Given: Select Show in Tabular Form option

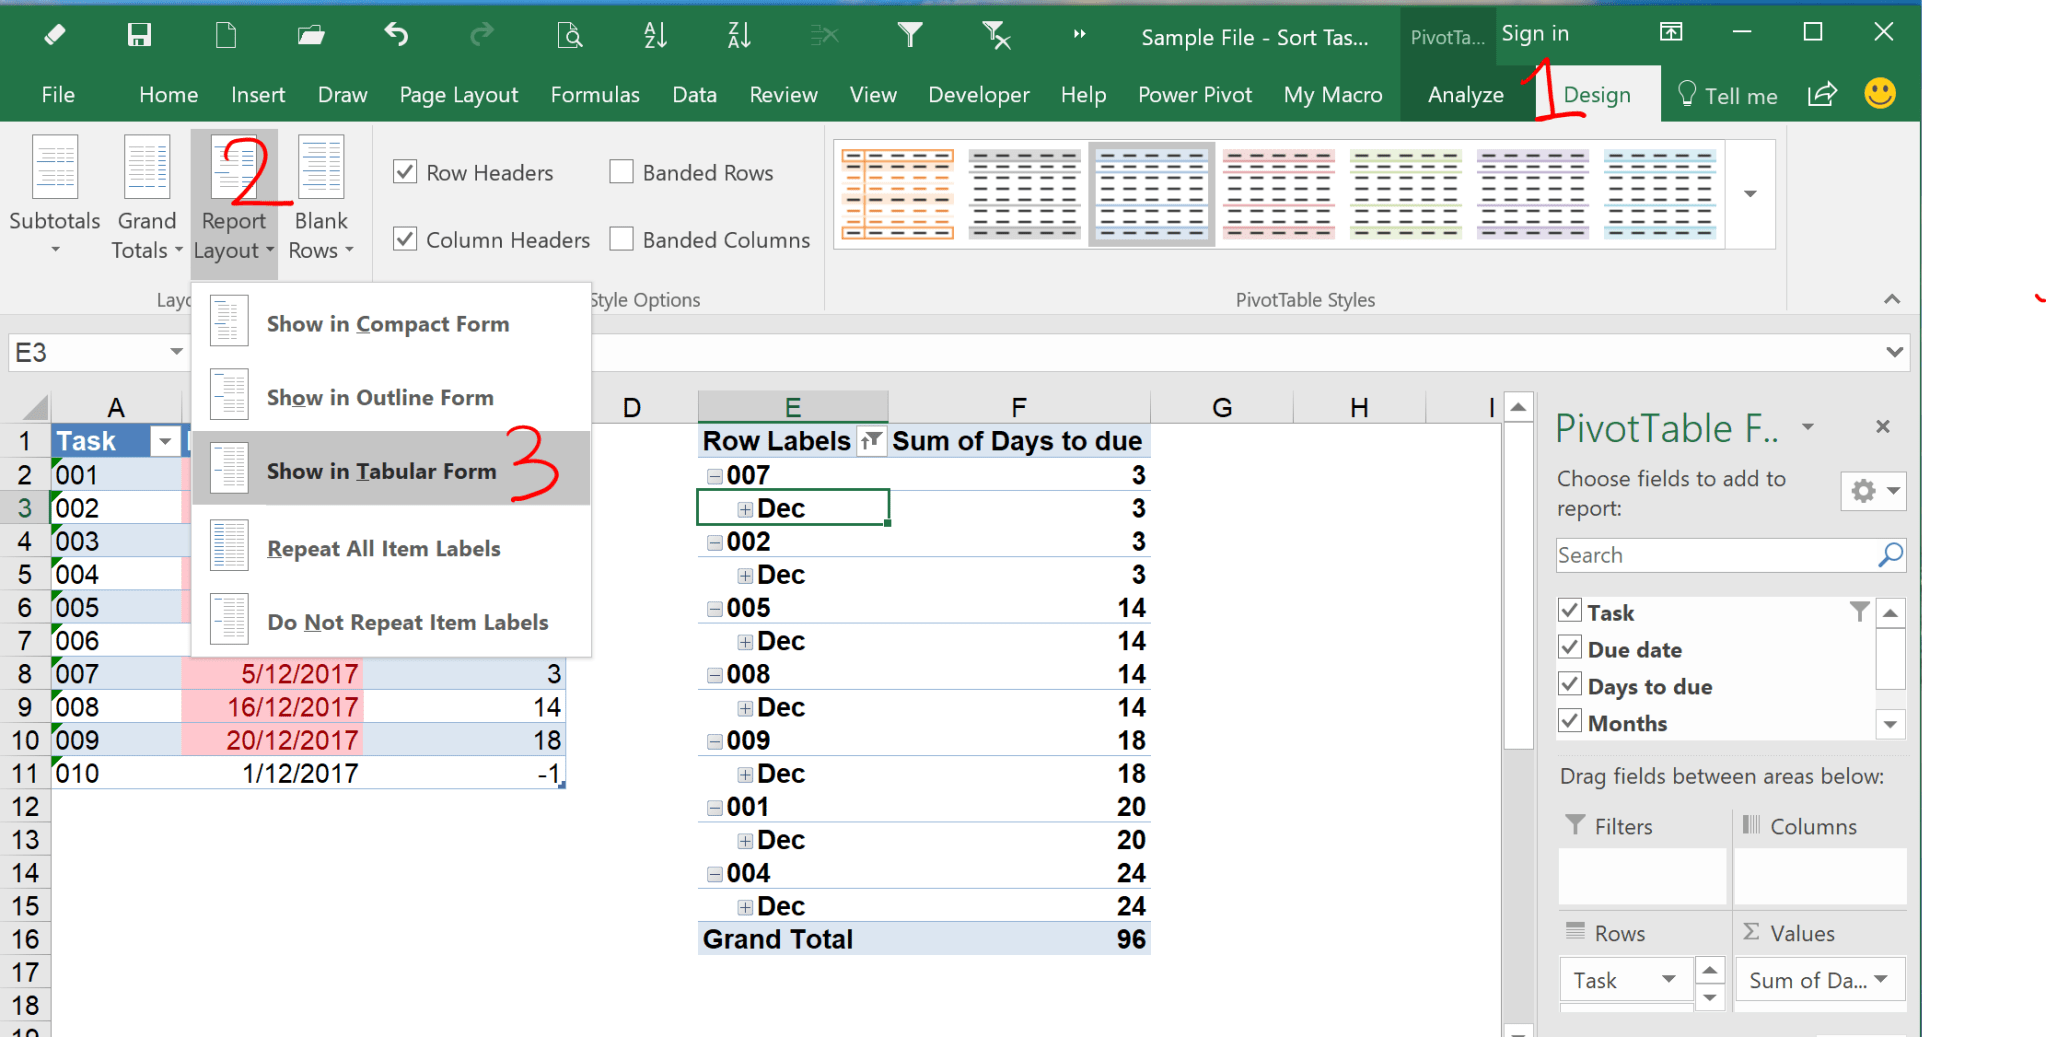Looking at the screenshot, I should [381, 471].
